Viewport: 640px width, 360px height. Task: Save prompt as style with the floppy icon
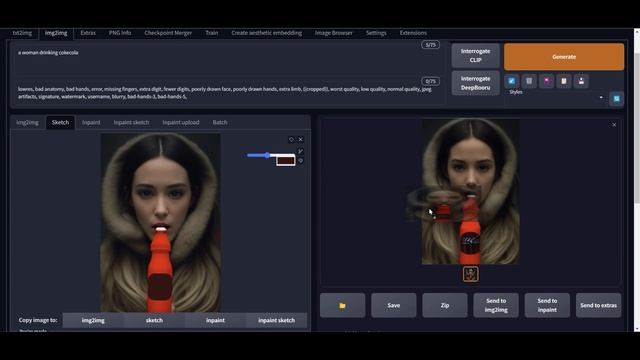click(x=581, y=81)
